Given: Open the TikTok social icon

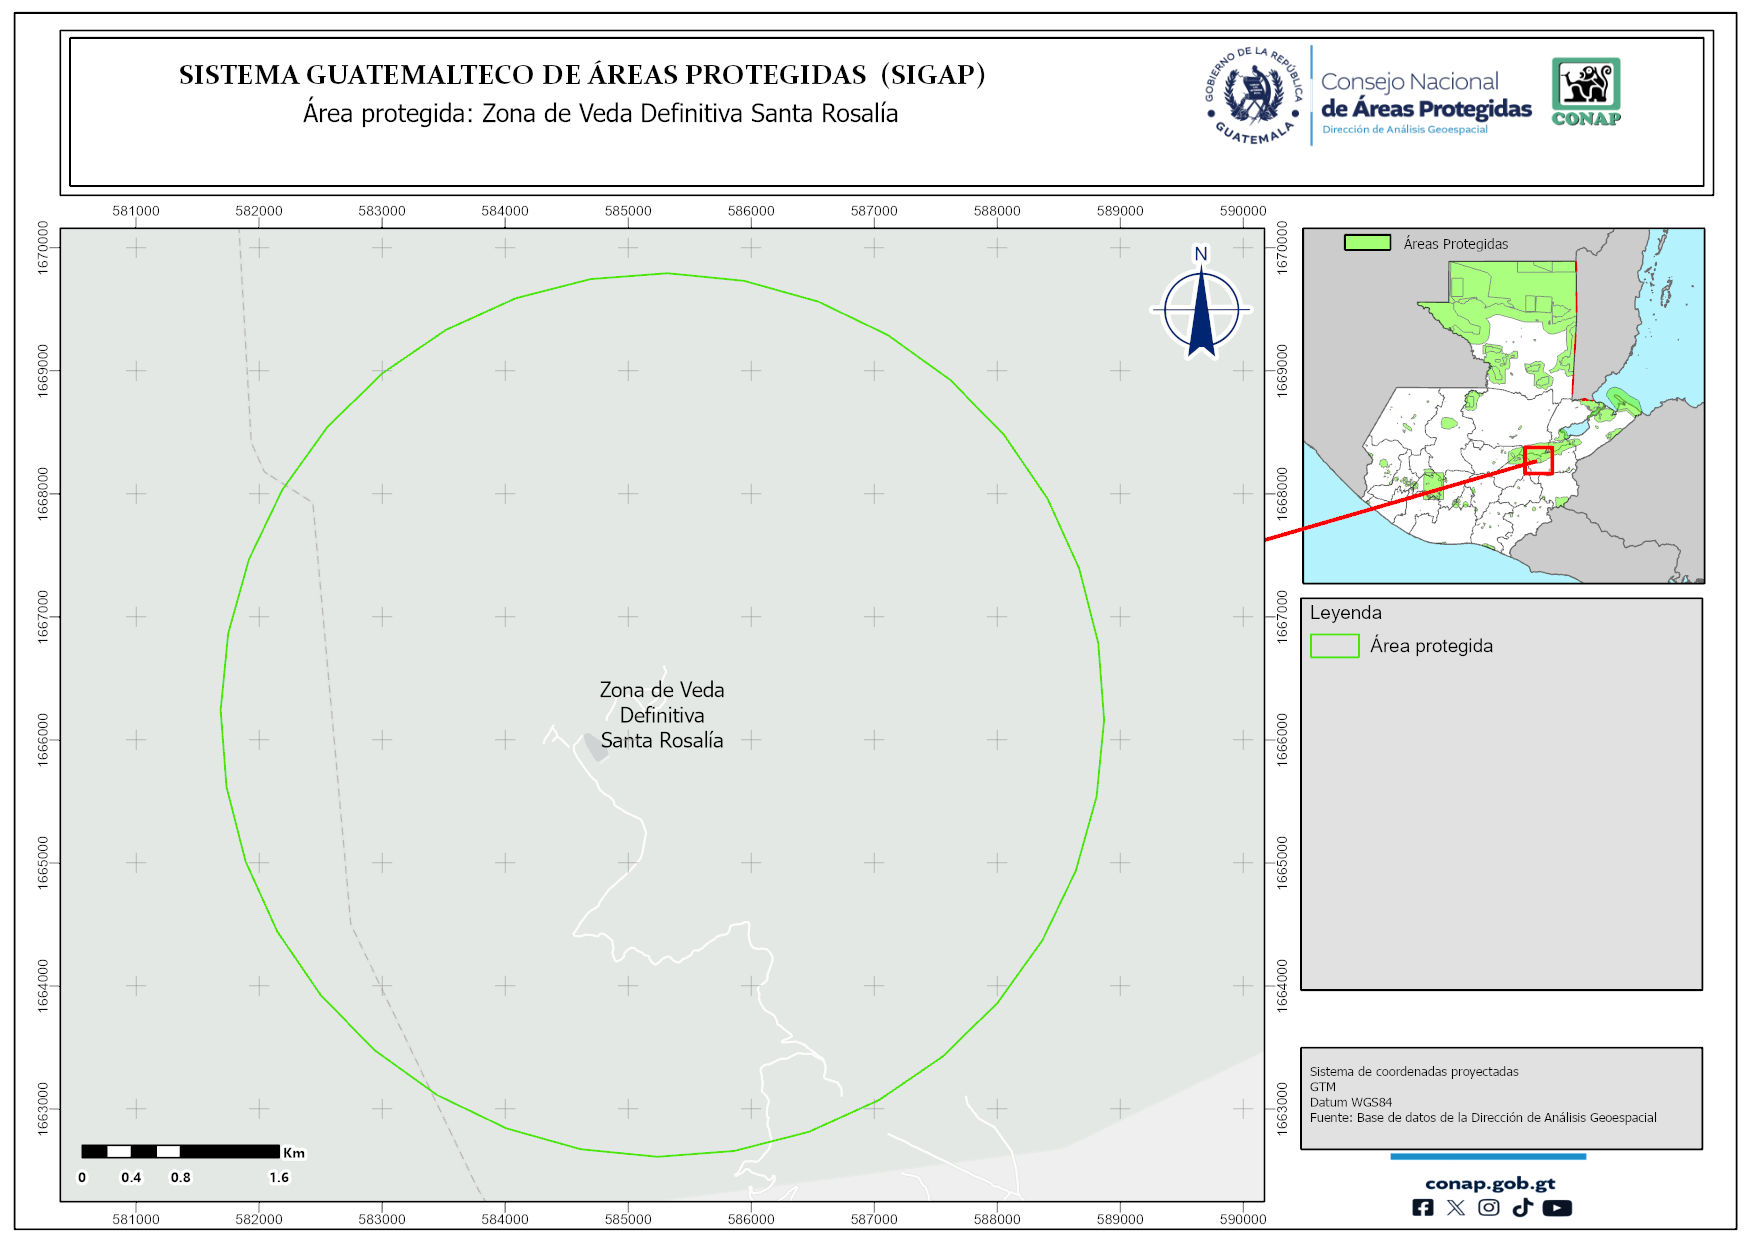Looking at the screenshot, I should click(1522, 1208).
